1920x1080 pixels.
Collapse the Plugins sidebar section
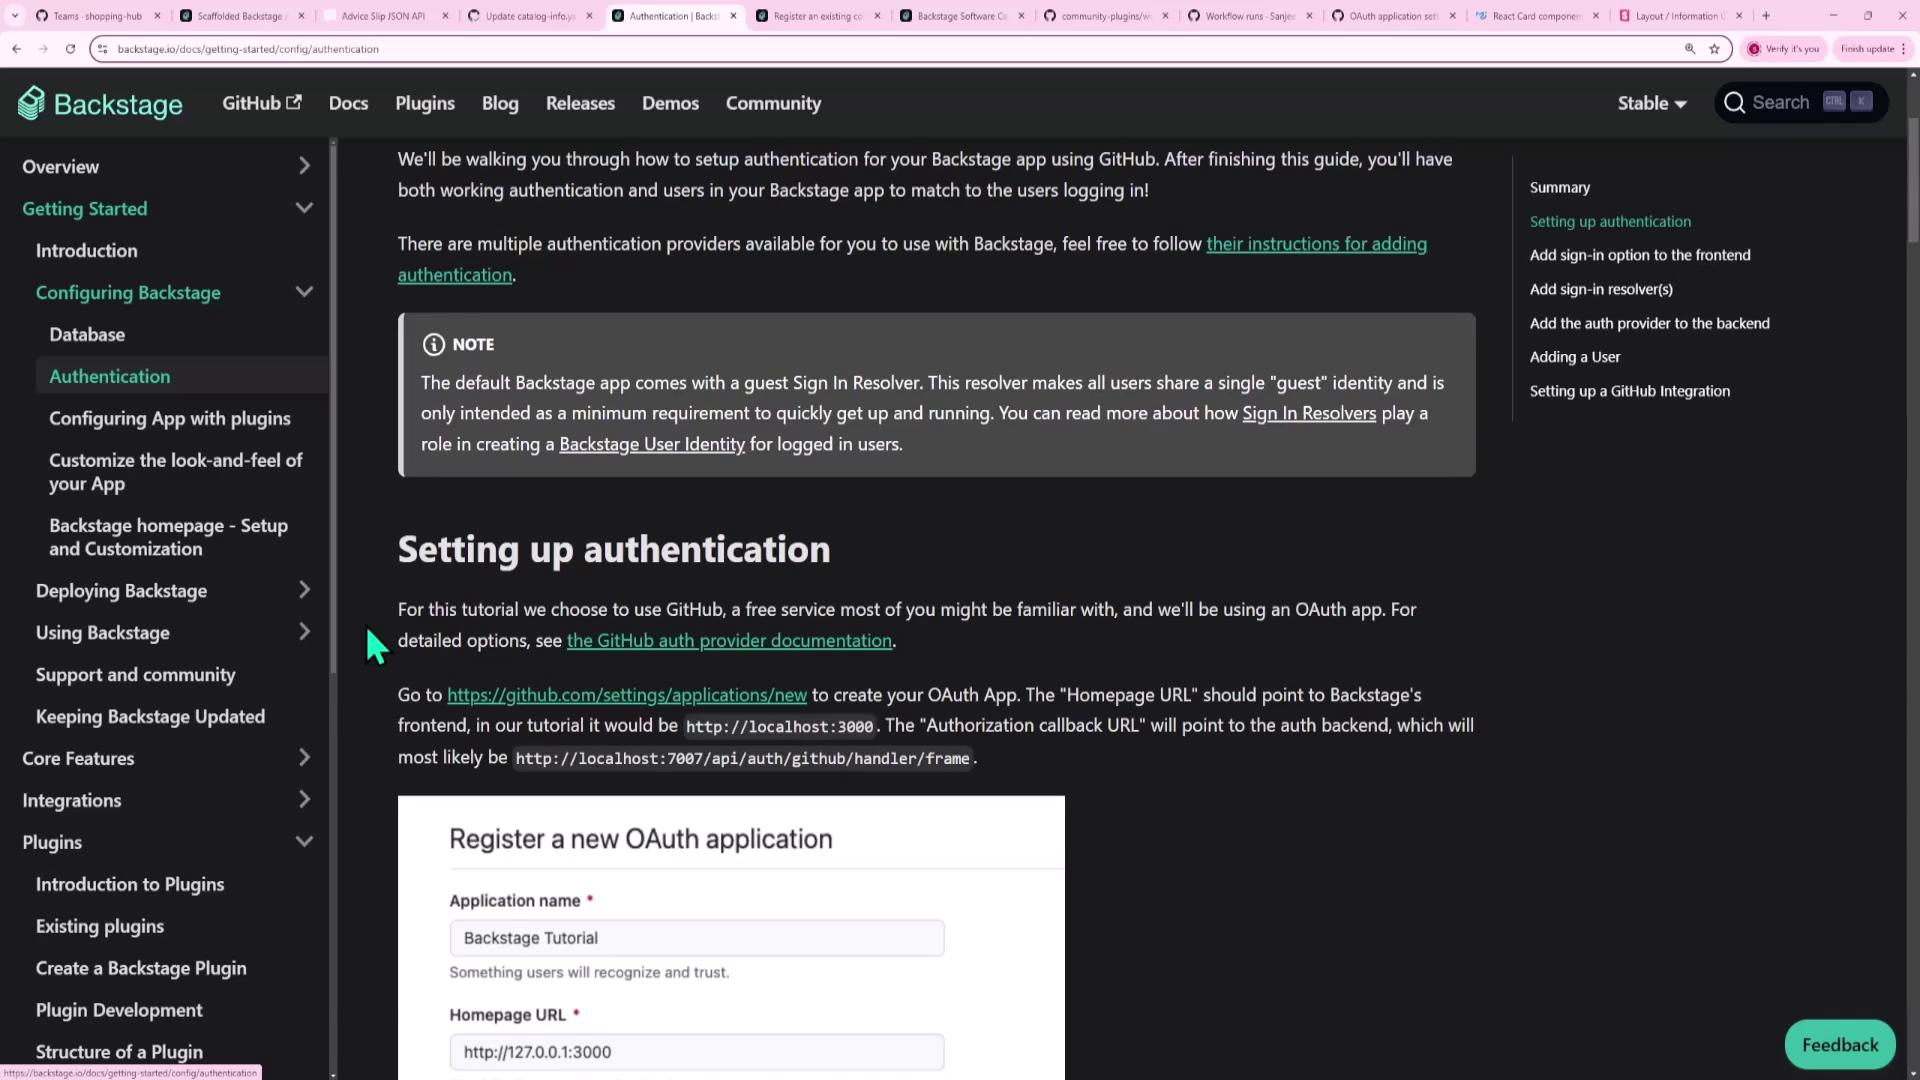pyautogui.click(x=304, y=842)
